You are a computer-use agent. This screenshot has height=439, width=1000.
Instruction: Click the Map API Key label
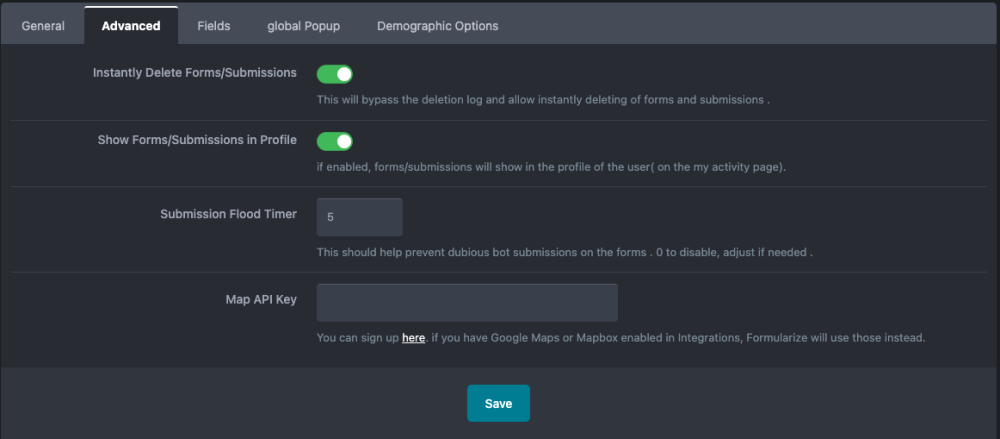(x=260, y=300)
